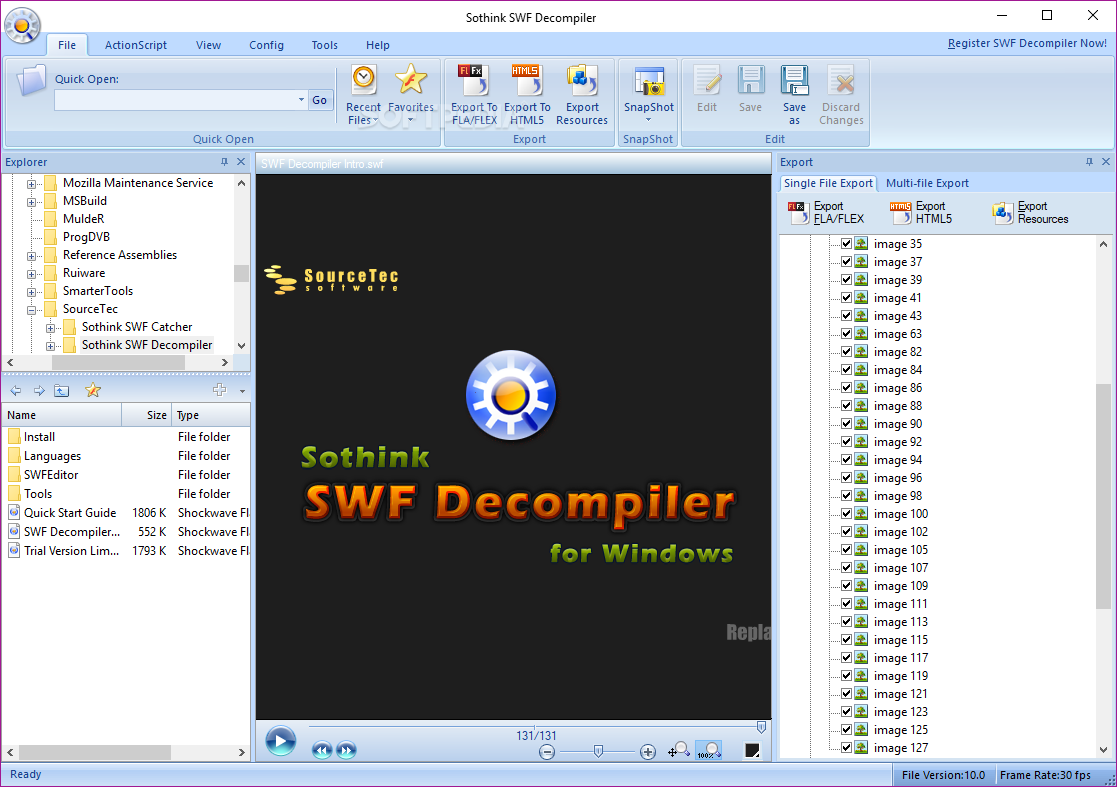
Task: Open the View ribbon tab
Action: click(x=208, y=45)
